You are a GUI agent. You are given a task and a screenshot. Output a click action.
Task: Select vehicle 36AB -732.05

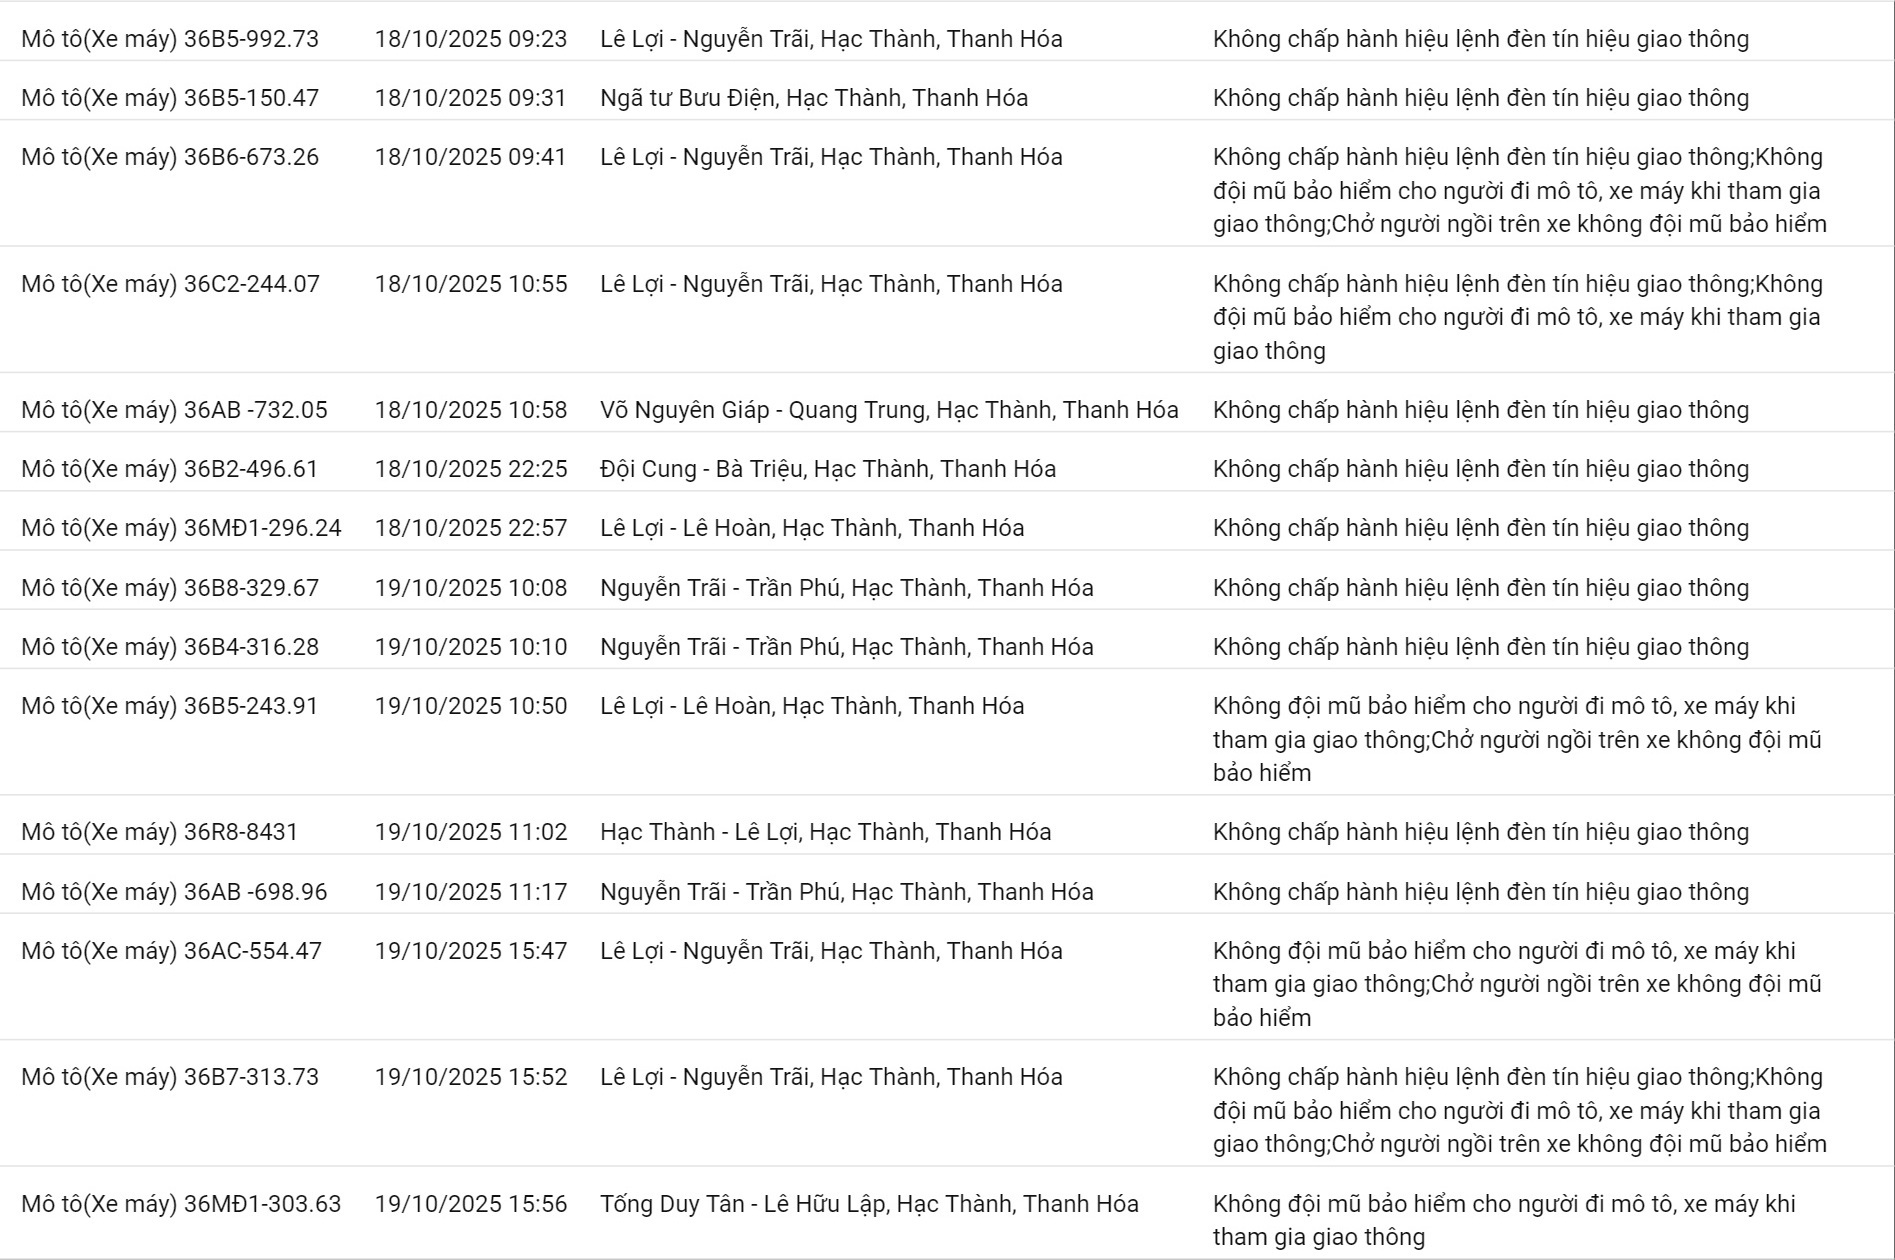tap(174, 410)
